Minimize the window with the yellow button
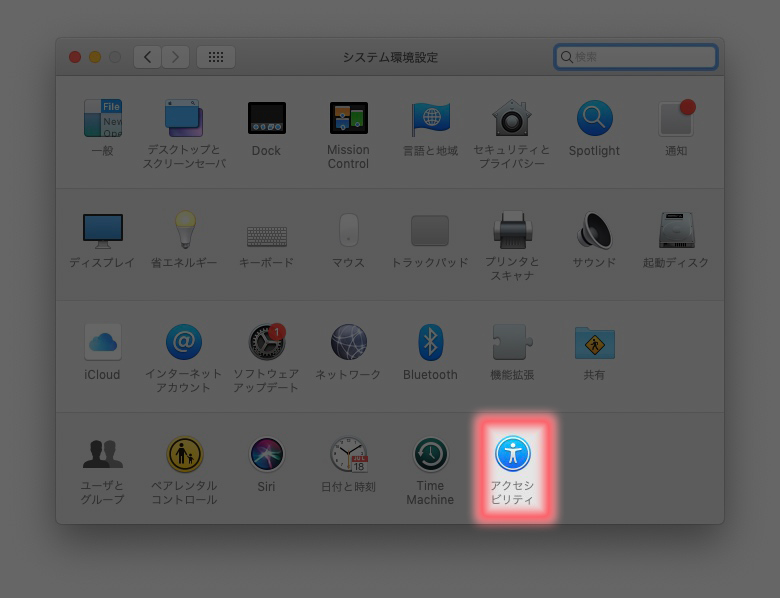Screen dimensions: 780x598 click(x=95, y=57)
